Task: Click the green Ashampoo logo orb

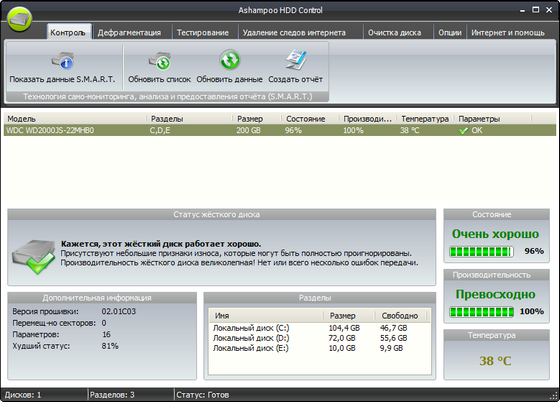Action: [19, 19]
